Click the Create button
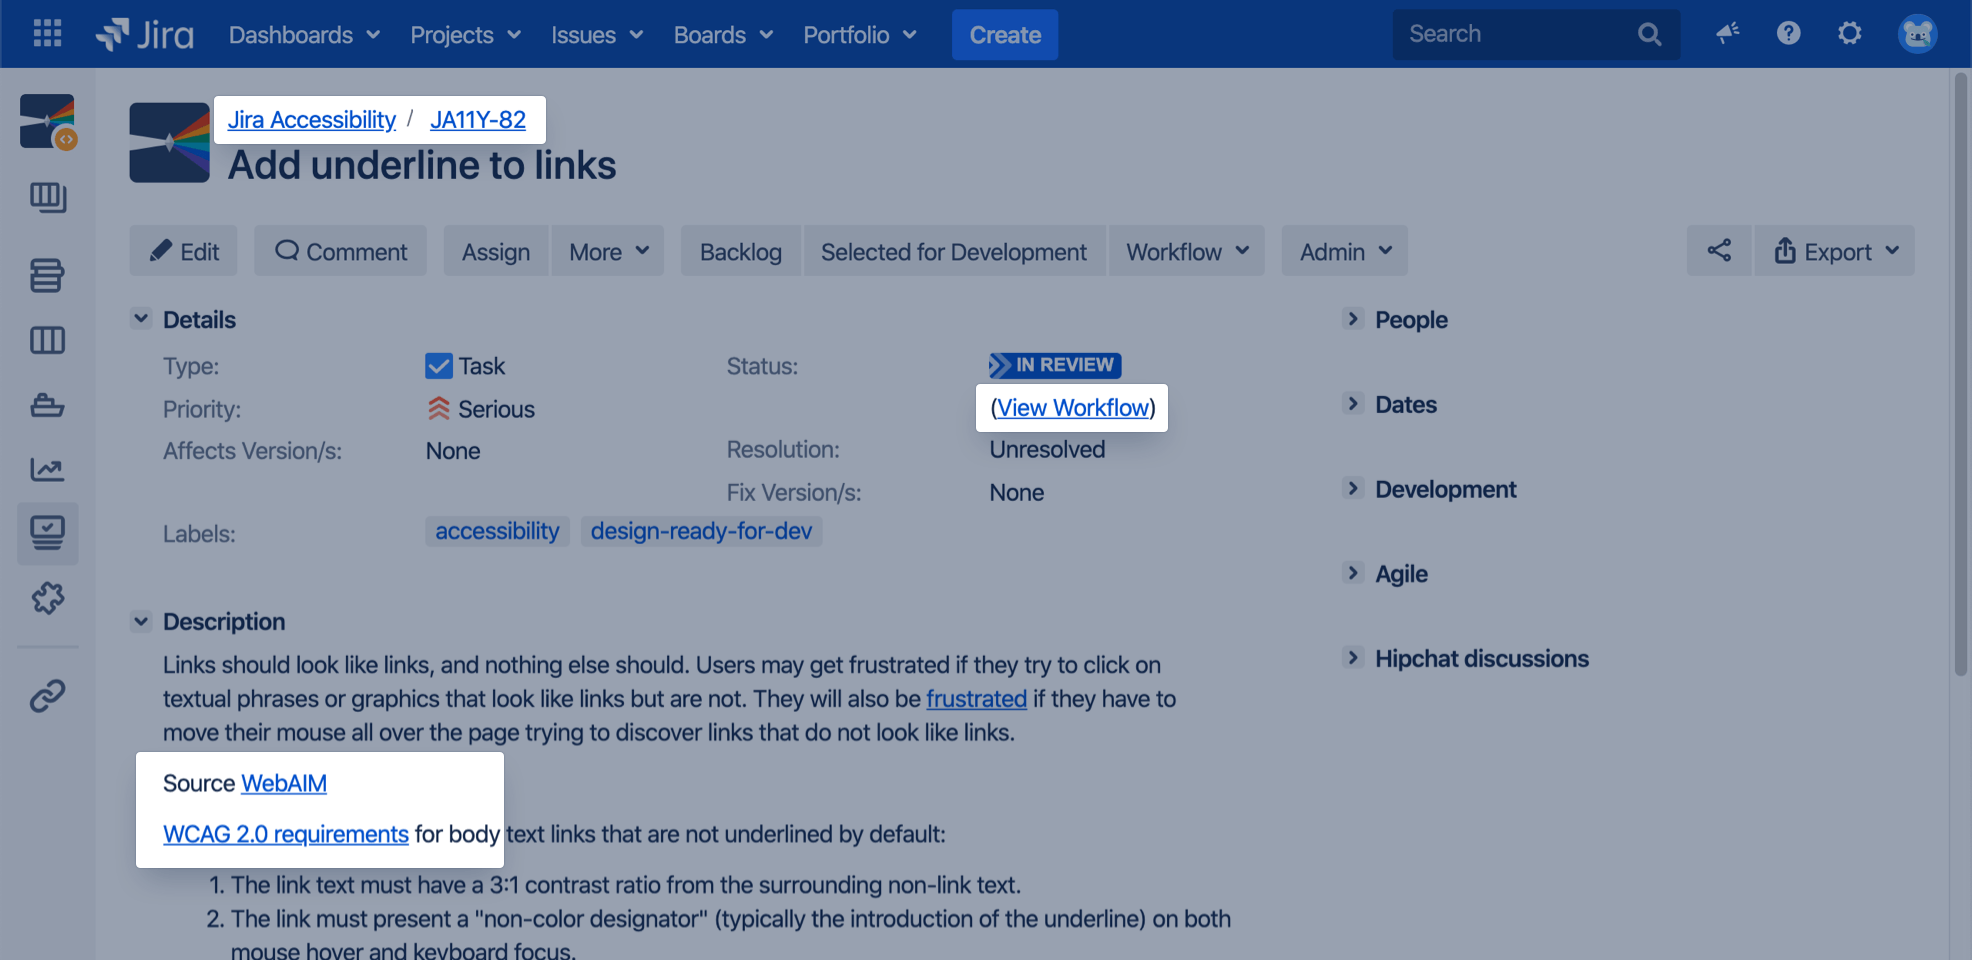Image resolution: width=1972 pixels, height=960 pixels. (1005, 34)
